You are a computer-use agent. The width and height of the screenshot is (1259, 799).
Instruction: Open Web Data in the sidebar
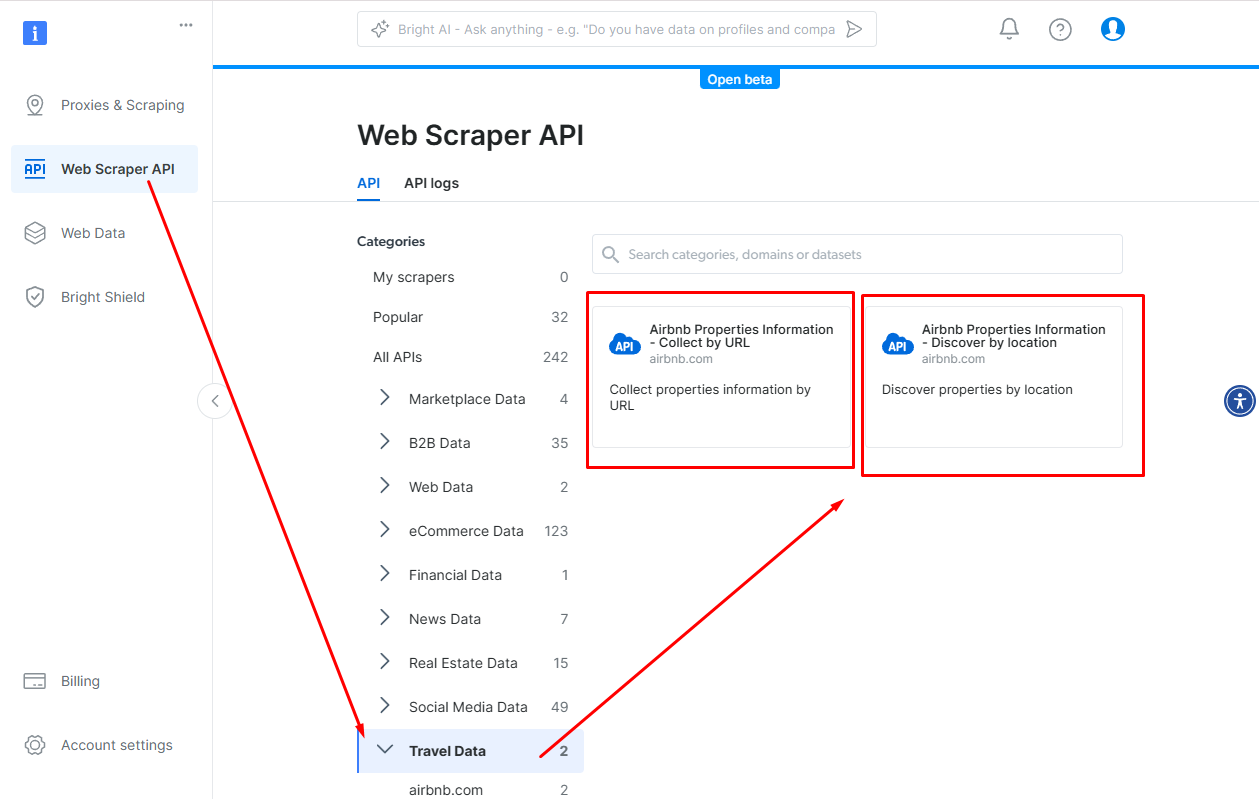coord(105,233)
